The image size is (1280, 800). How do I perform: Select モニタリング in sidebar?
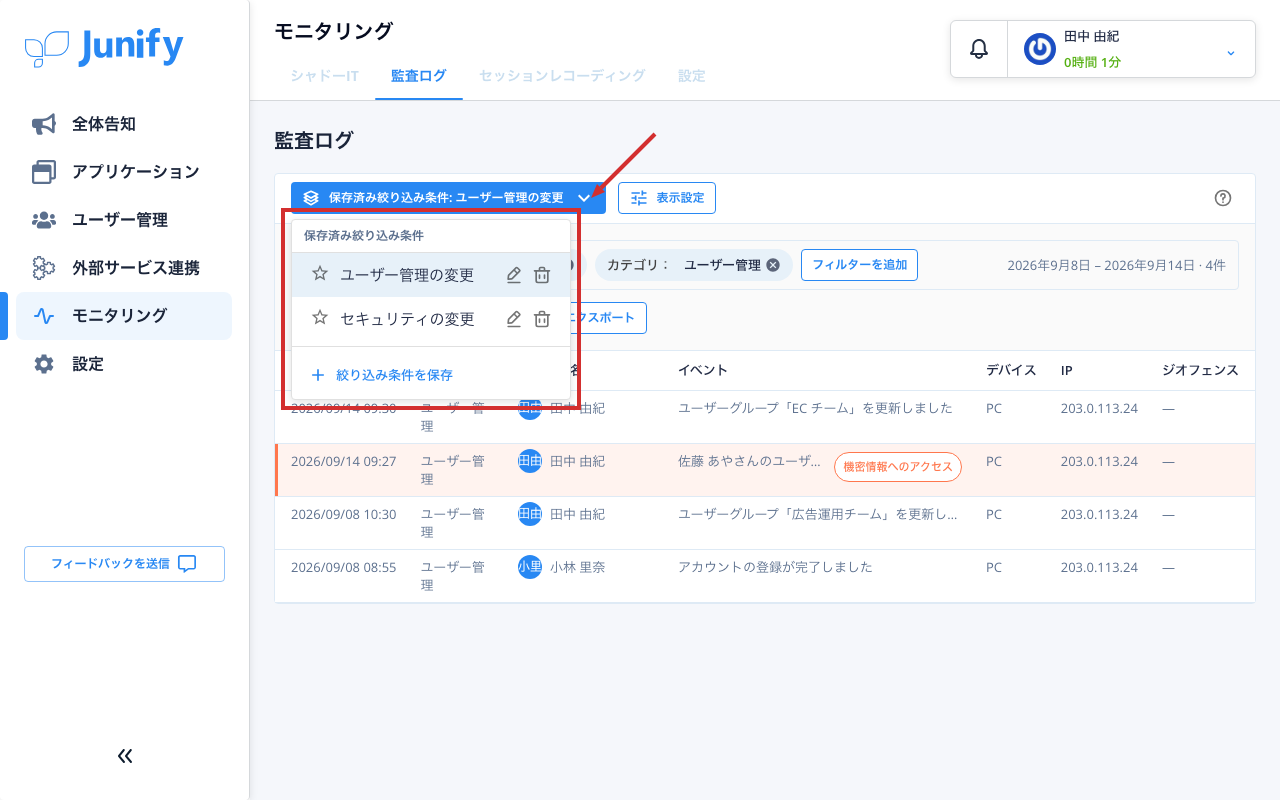pyautogui.click(x=124, y=316)
